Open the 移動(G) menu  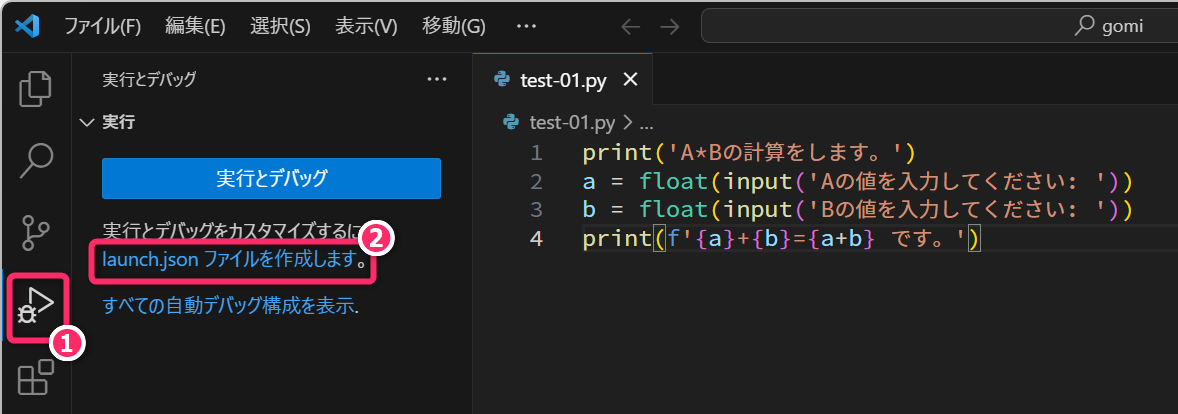pyautogui.click(x=453, y=27)
